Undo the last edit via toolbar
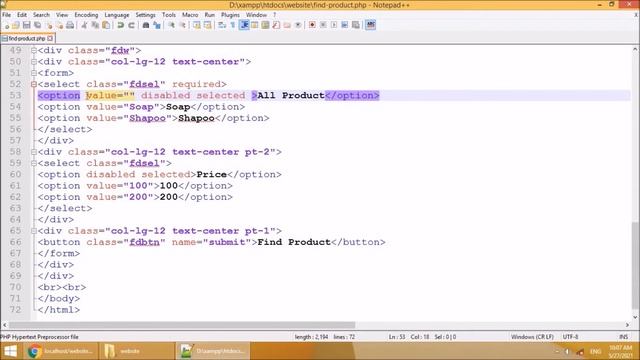This screenshot has width=640, height=360. pos(120,25)
